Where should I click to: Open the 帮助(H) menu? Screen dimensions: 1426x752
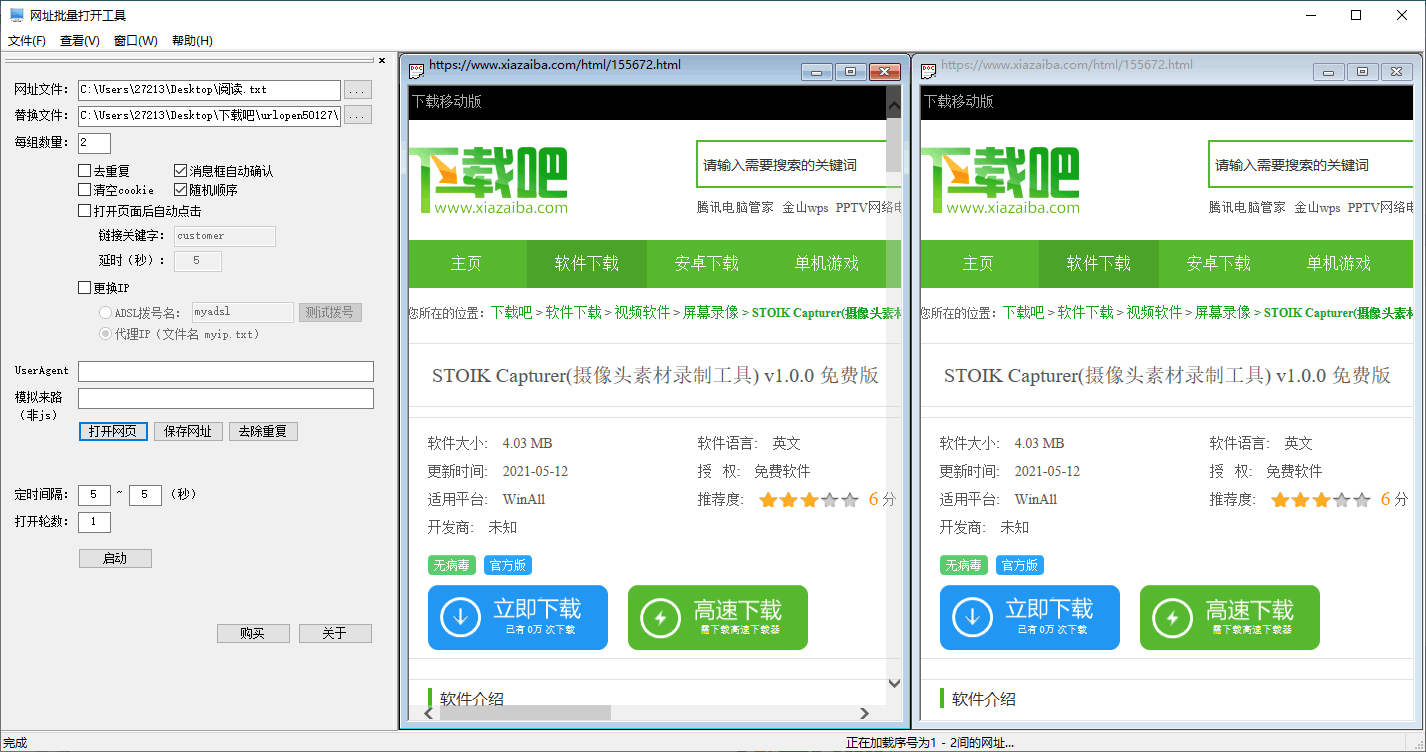click(x=192, y=41)
